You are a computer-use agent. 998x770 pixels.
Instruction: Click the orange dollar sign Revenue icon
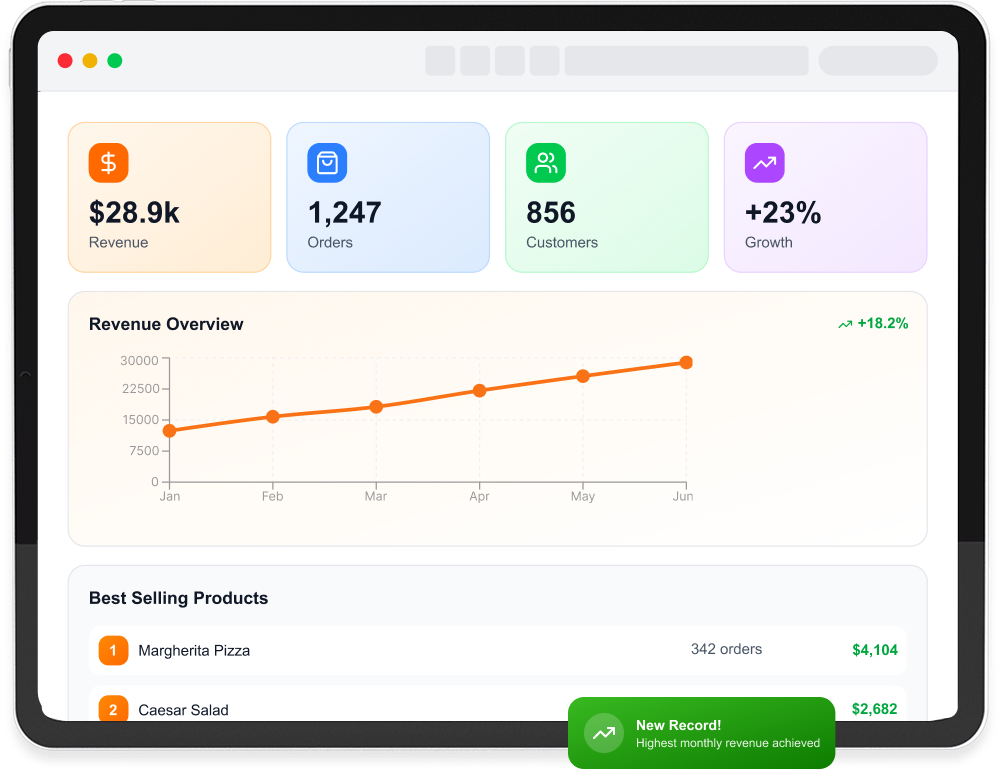[x=108, y=163]
